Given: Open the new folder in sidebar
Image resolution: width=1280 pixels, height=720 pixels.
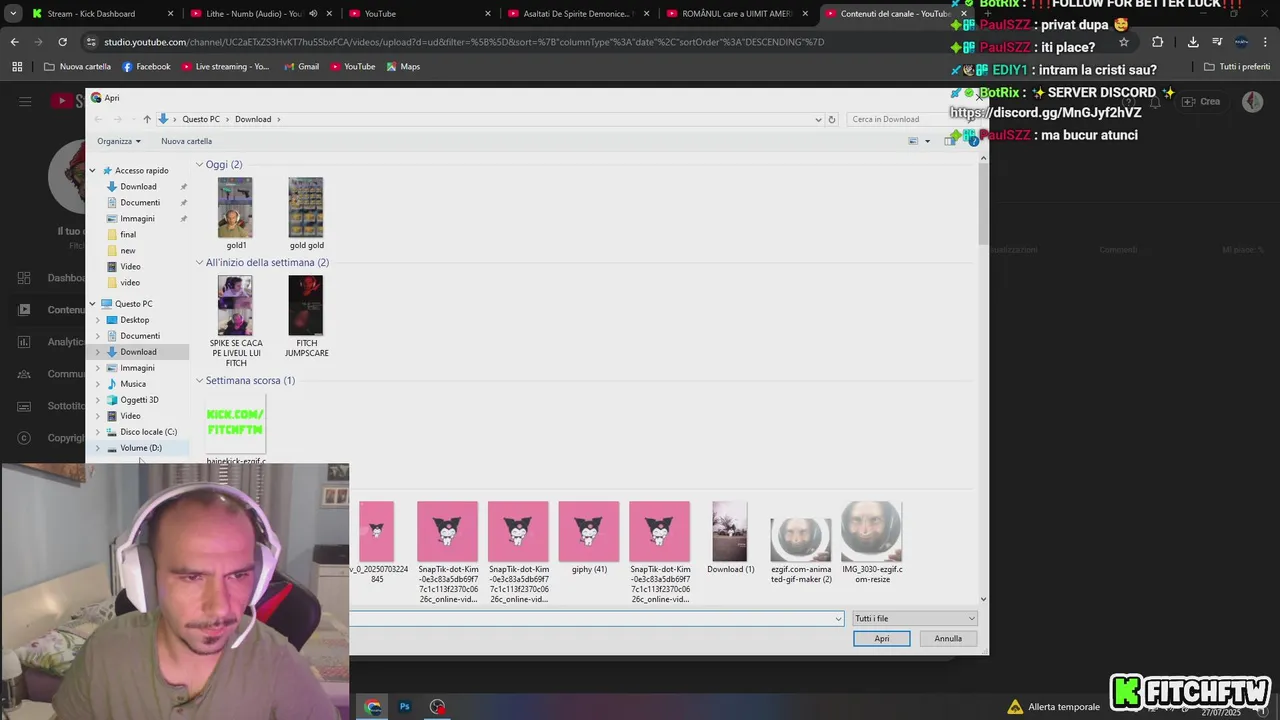Looking at the screenshot, I should [x=128, y=250].
